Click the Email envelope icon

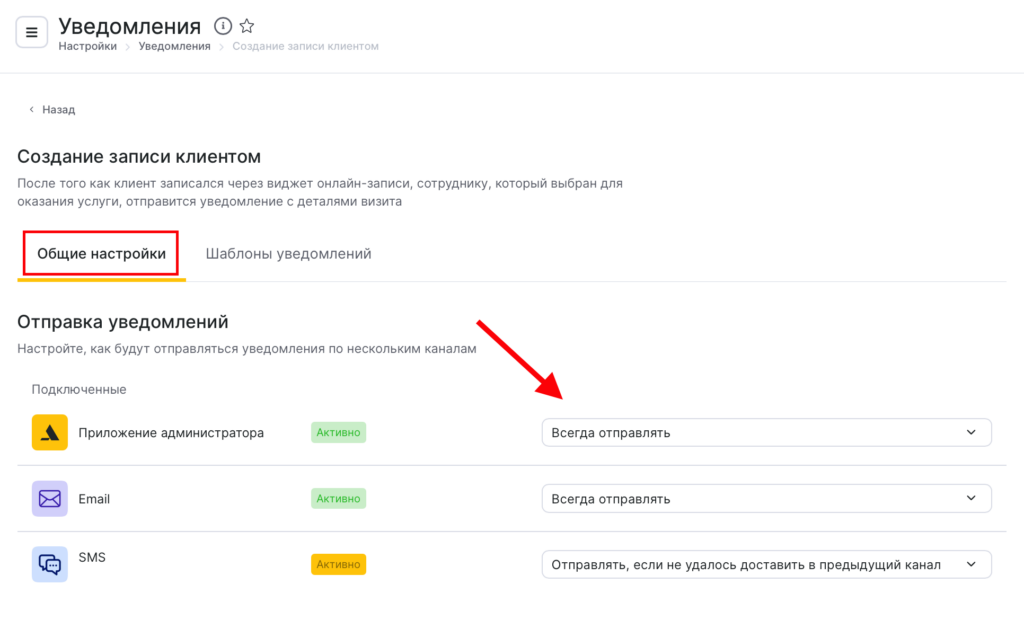(50, 498)
